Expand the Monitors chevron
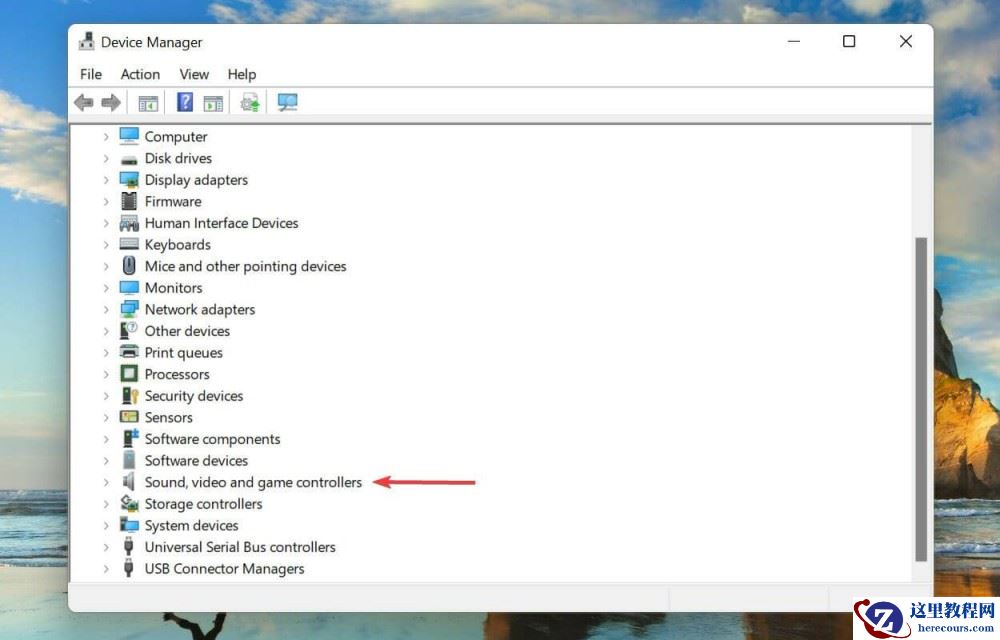The width and height of the screenshot is (1000, 640). 106,287
